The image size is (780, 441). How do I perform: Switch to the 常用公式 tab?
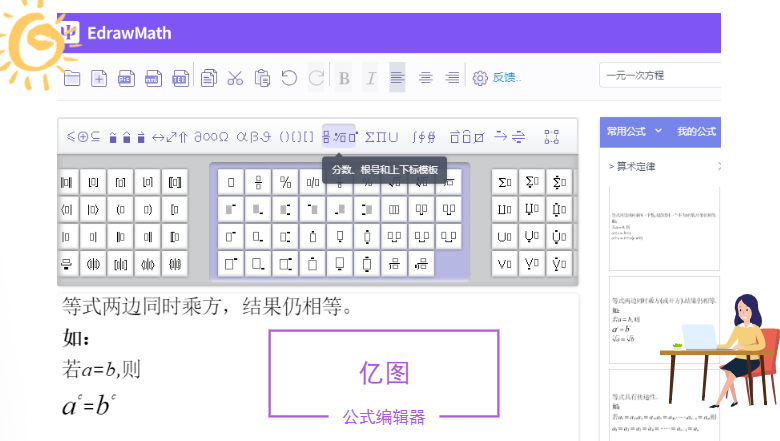click(626, 132)
